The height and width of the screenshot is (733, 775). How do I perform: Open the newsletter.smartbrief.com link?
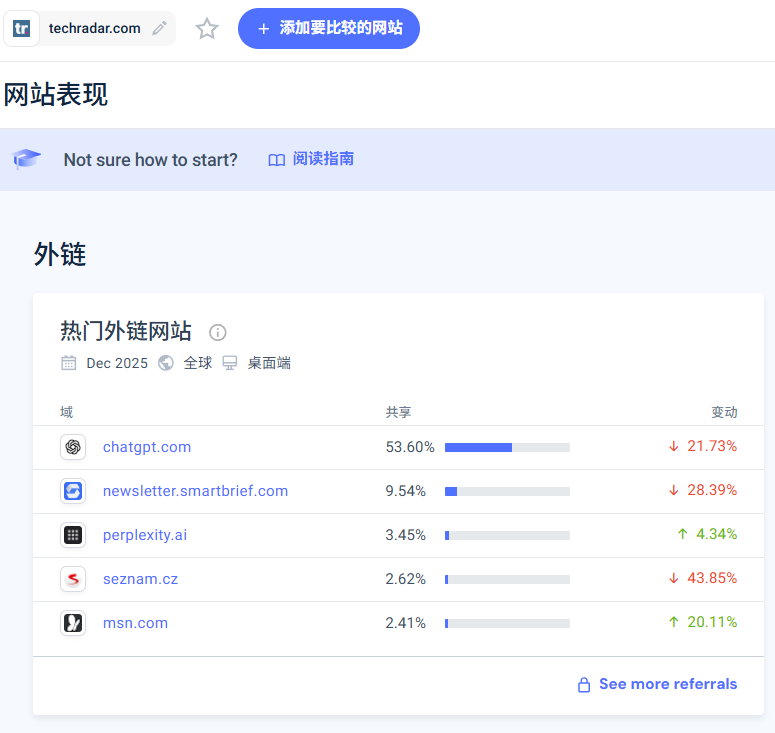click(x=195, y=491)
